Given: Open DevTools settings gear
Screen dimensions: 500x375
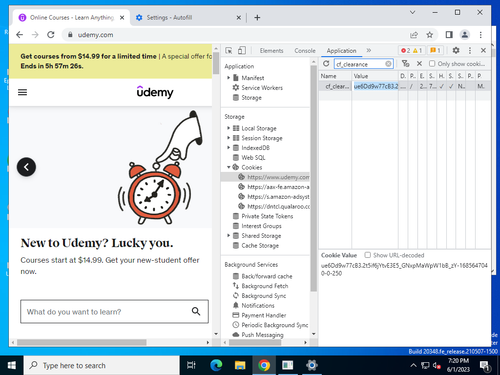Looking at the screenshot, I should pos(456,50).
